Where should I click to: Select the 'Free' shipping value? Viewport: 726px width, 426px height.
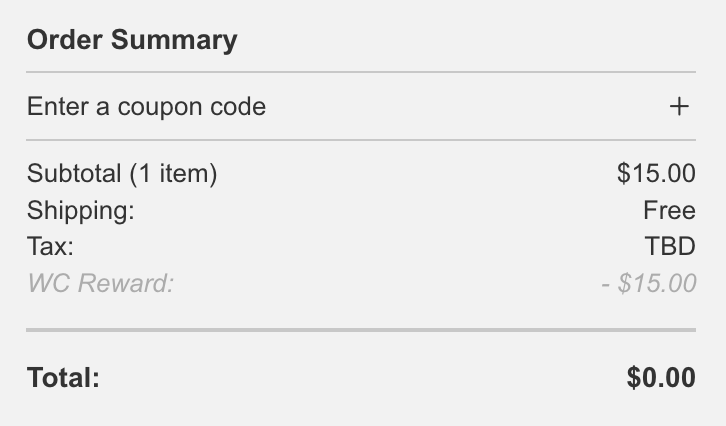(669, 210)
